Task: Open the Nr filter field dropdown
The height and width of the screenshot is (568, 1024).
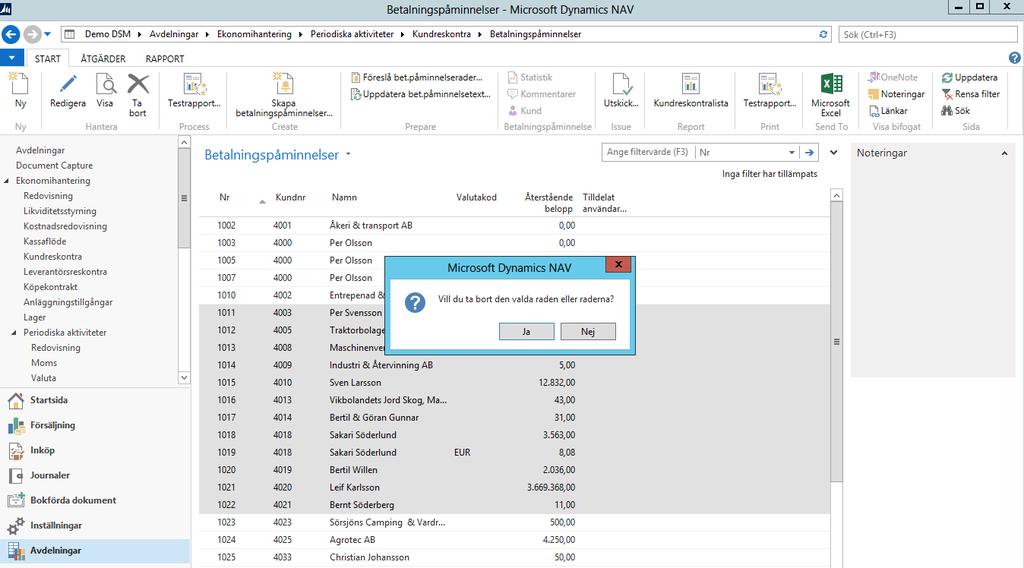Action: pos(791,152)
